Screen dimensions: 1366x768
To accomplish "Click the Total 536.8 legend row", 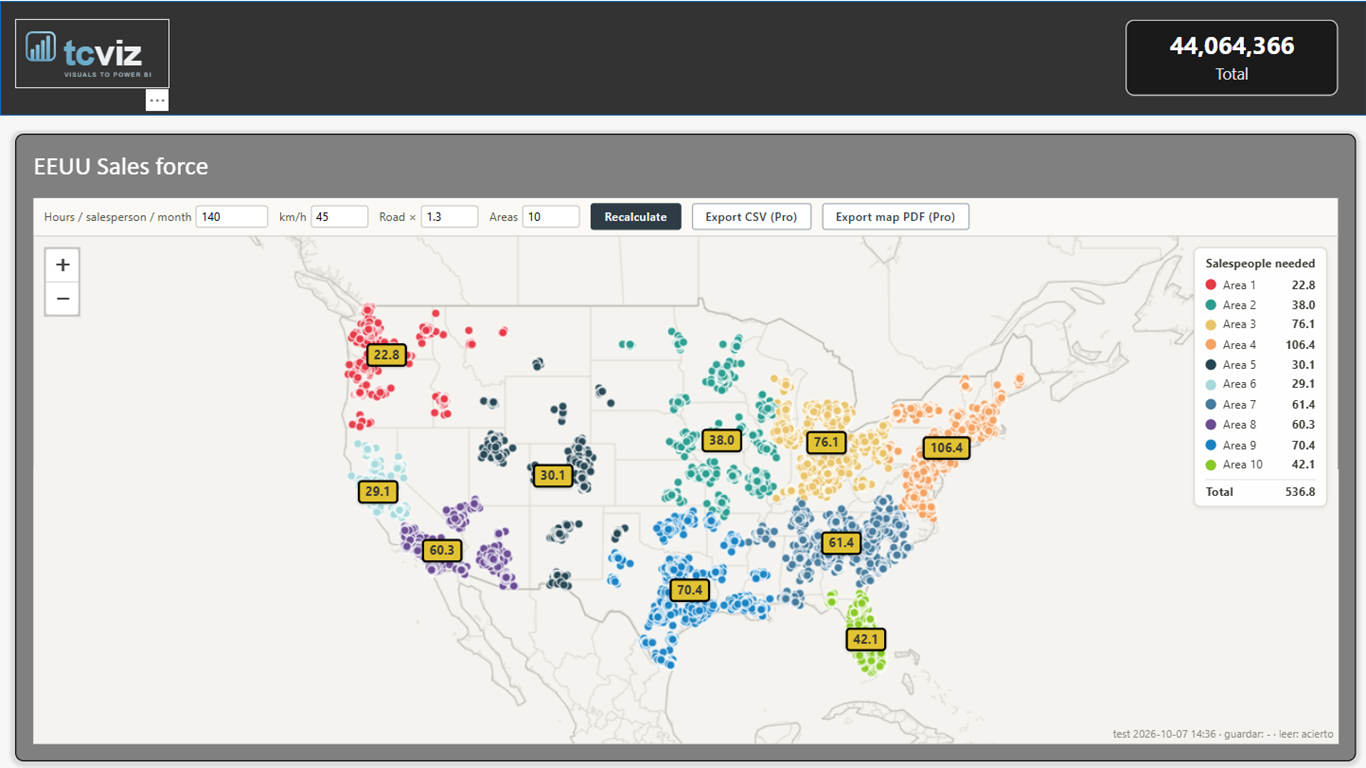I will click(1260, 492).
